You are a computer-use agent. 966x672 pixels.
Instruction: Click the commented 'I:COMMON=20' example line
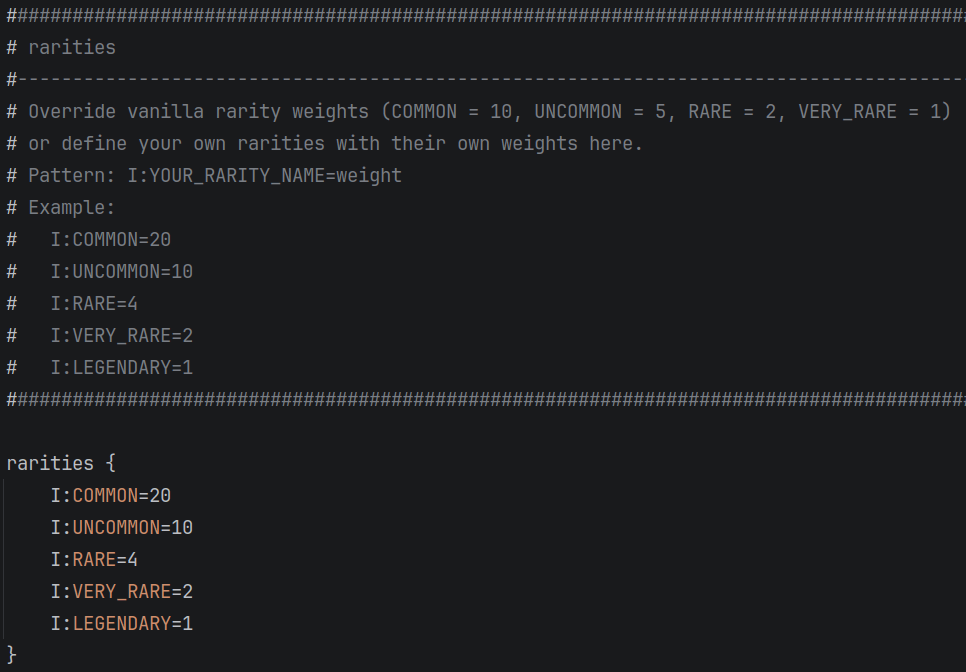(111, 240)
